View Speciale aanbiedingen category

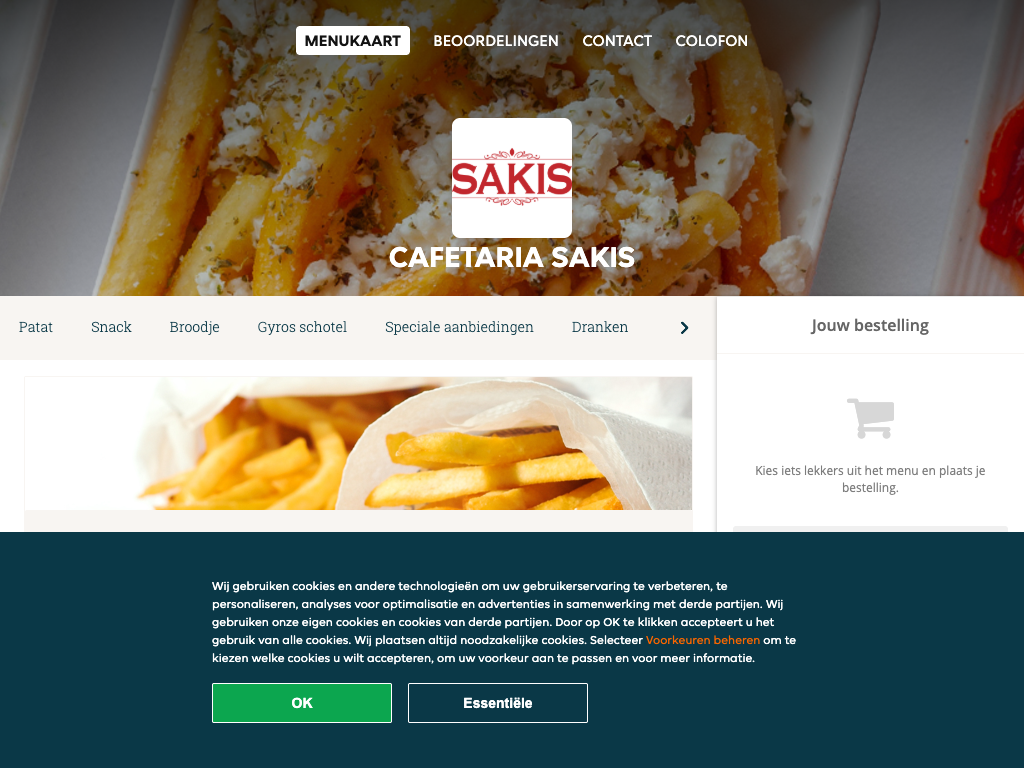tap(459, 327)
